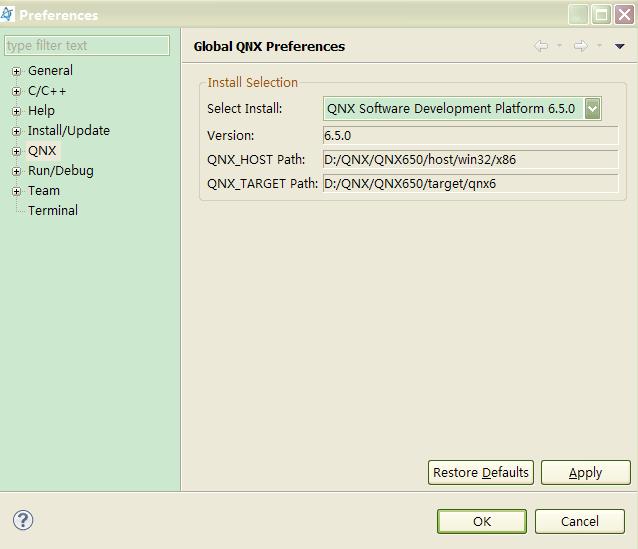Expand the Run/Debug tree node

(x=16, y=171)
